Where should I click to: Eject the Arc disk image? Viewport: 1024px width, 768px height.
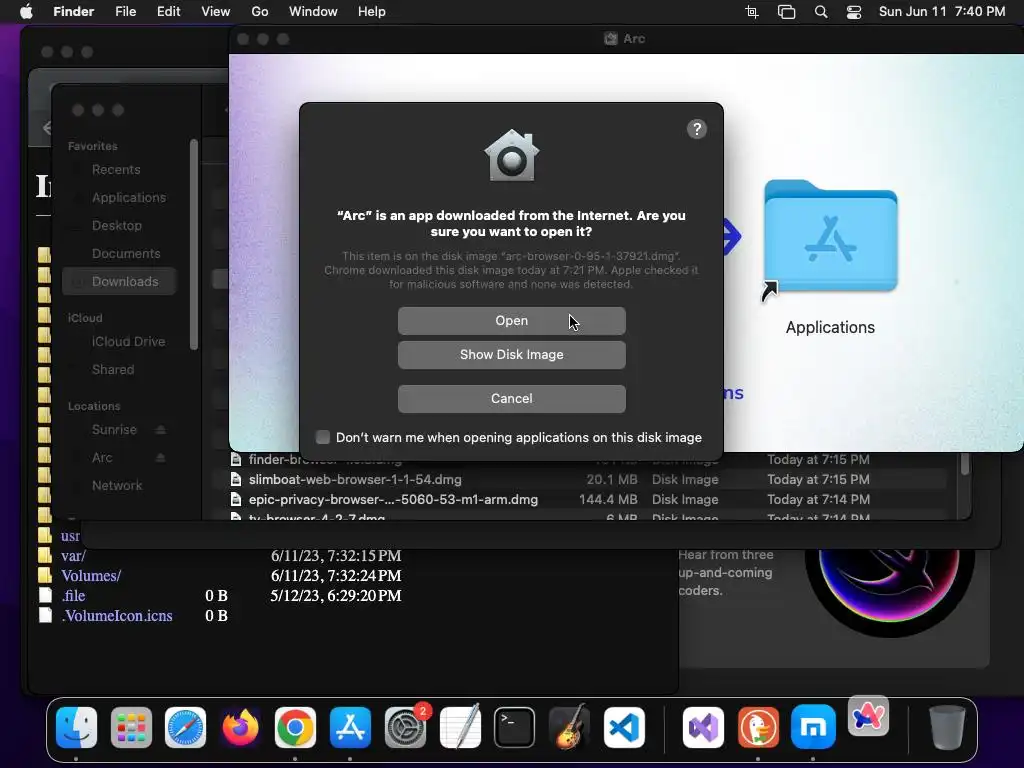point(161,458)
